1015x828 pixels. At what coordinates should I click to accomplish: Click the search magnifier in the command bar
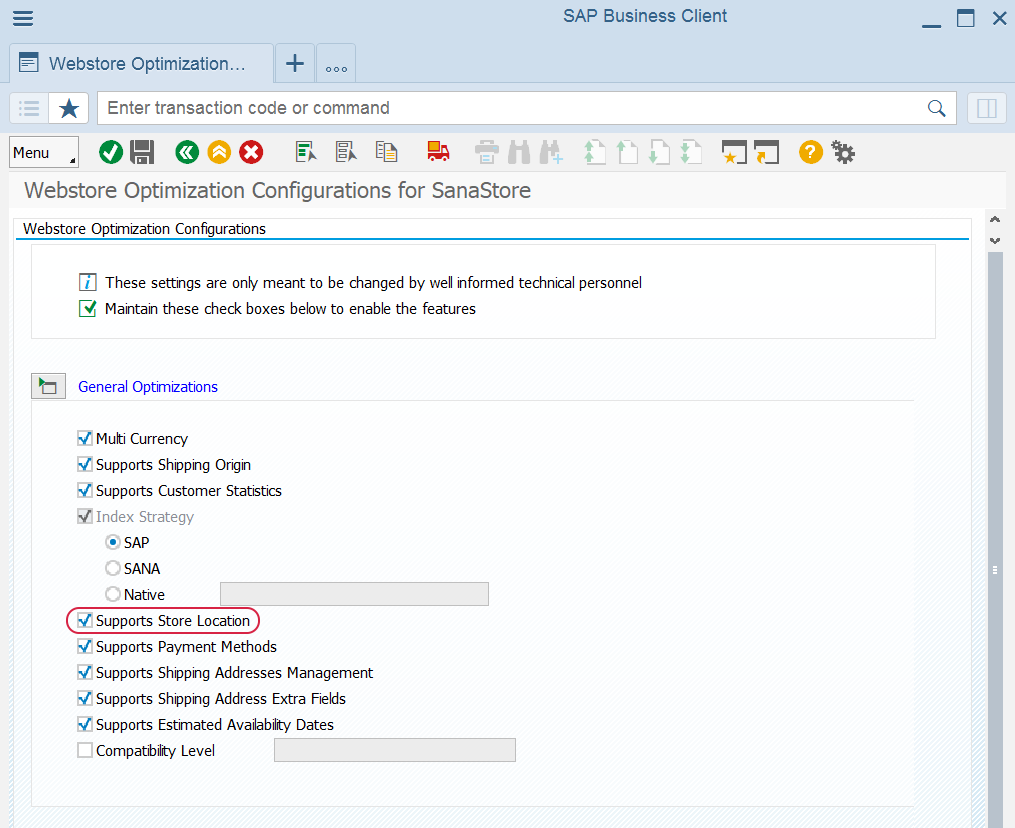tap(936, 108)
